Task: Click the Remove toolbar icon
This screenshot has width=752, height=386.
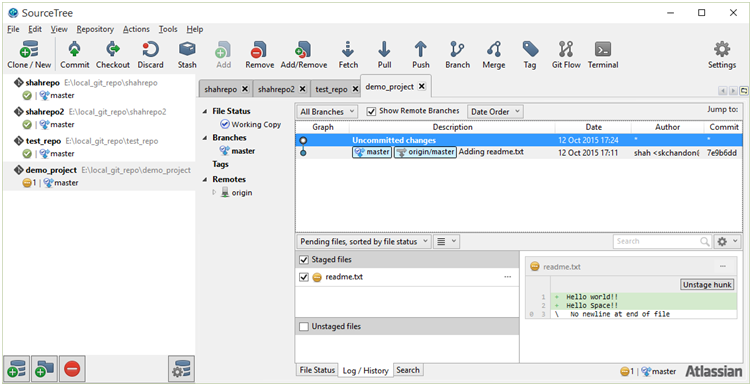Action: [x=259, y=55]
